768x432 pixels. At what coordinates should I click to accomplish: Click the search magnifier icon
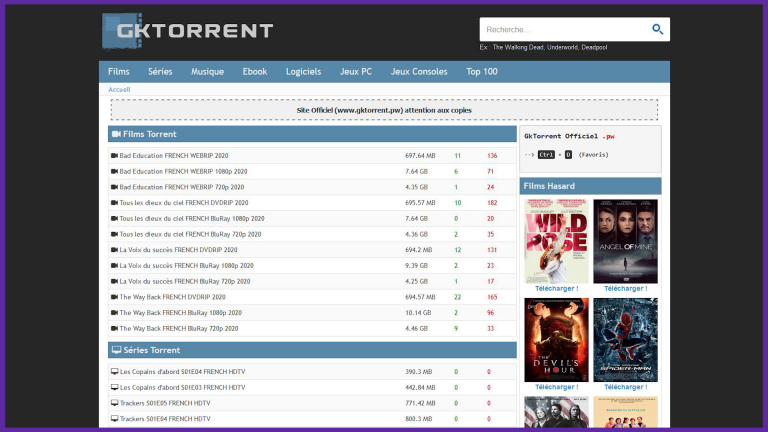[x=657, y=29]
